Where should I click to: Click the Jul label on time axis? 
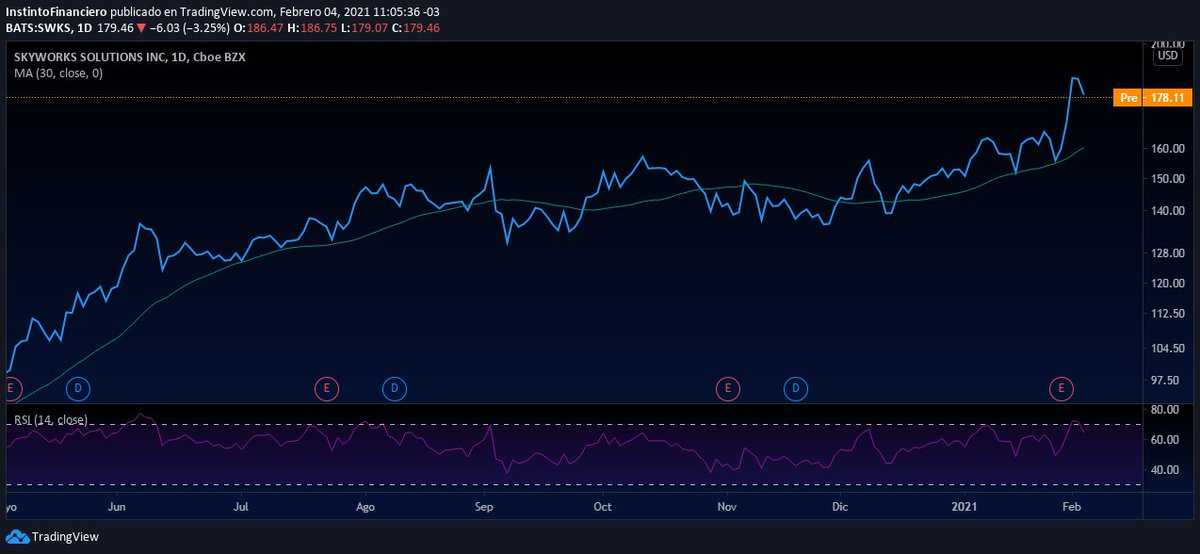[x=240, y=507]
